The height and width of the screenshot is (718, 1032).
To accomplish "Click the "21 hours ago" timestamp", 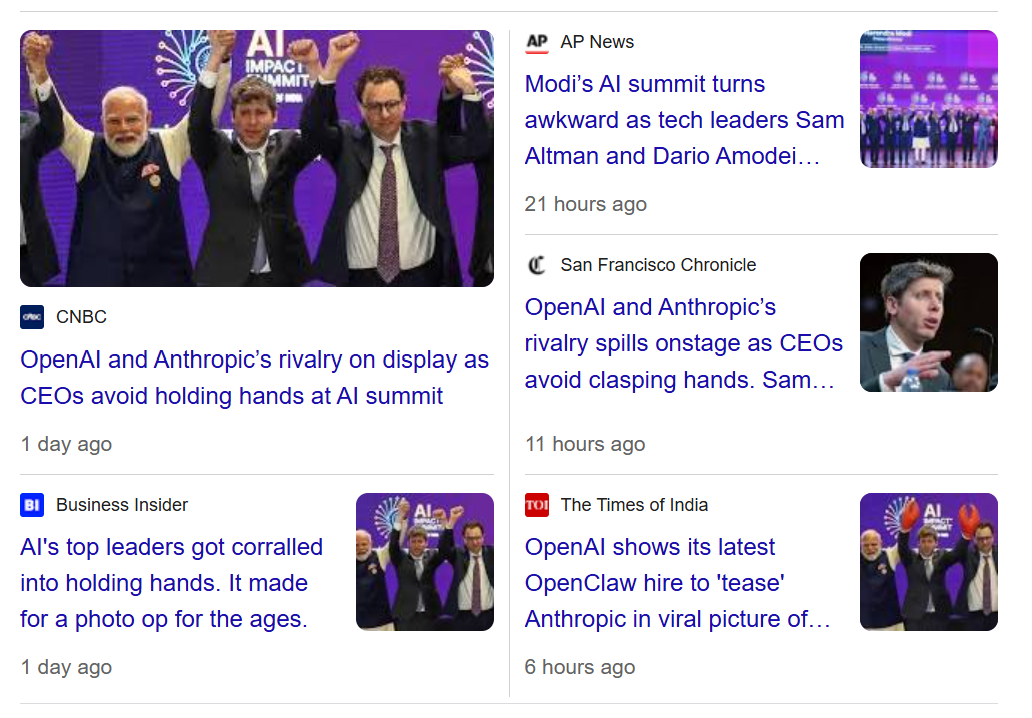I will 585,204.
